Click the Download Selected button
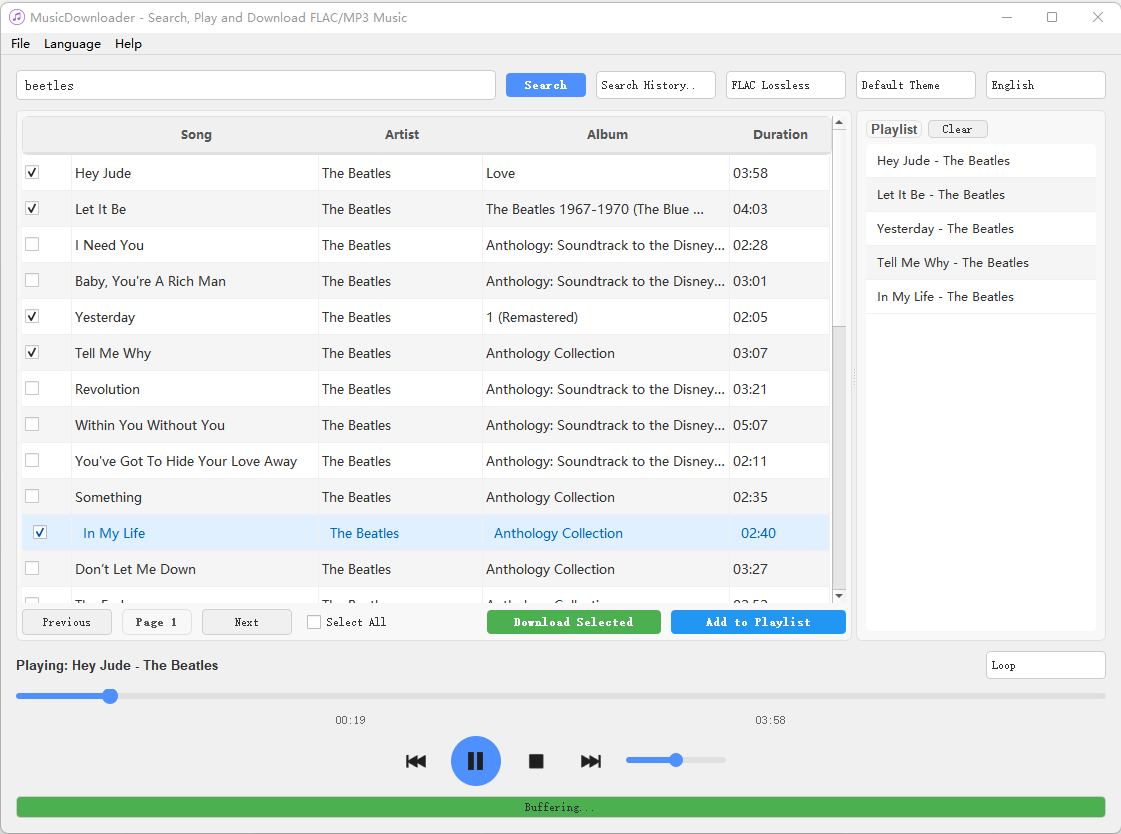This screenshot has width=1121, height=834. 573,621
